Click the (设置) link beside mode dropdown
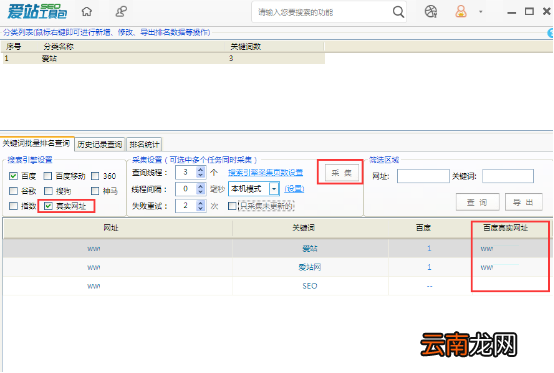 pyautogui.click(x=294, y=189)
